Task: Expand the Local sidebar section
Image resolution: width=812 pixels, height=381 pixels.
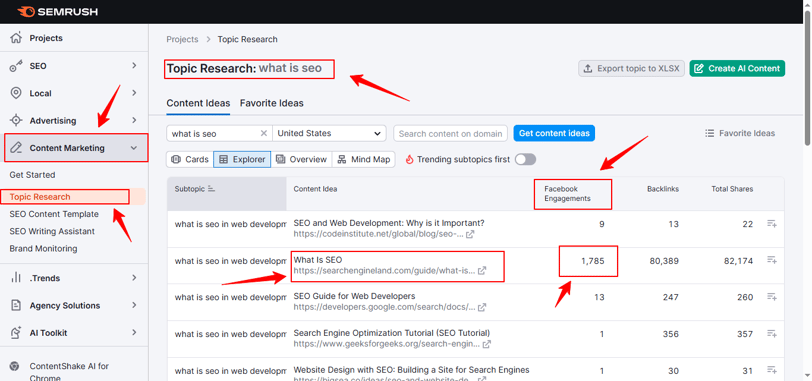Action: [x=134, y=93]
